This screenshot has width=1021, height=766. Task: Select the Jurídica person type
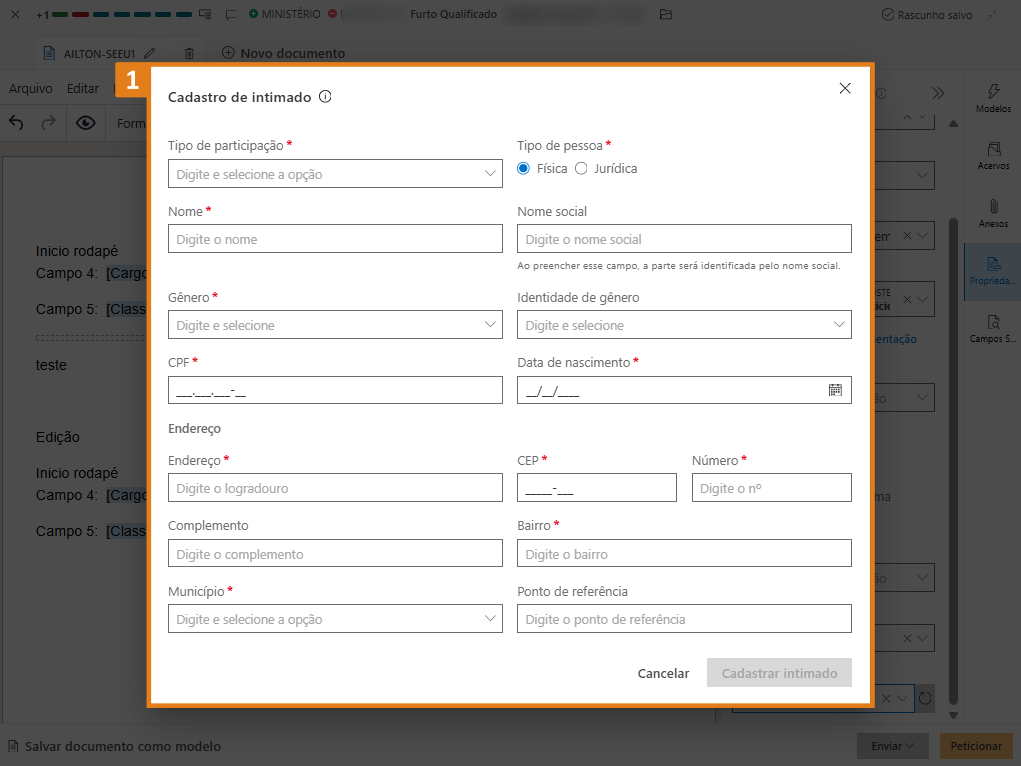point(581,168)
